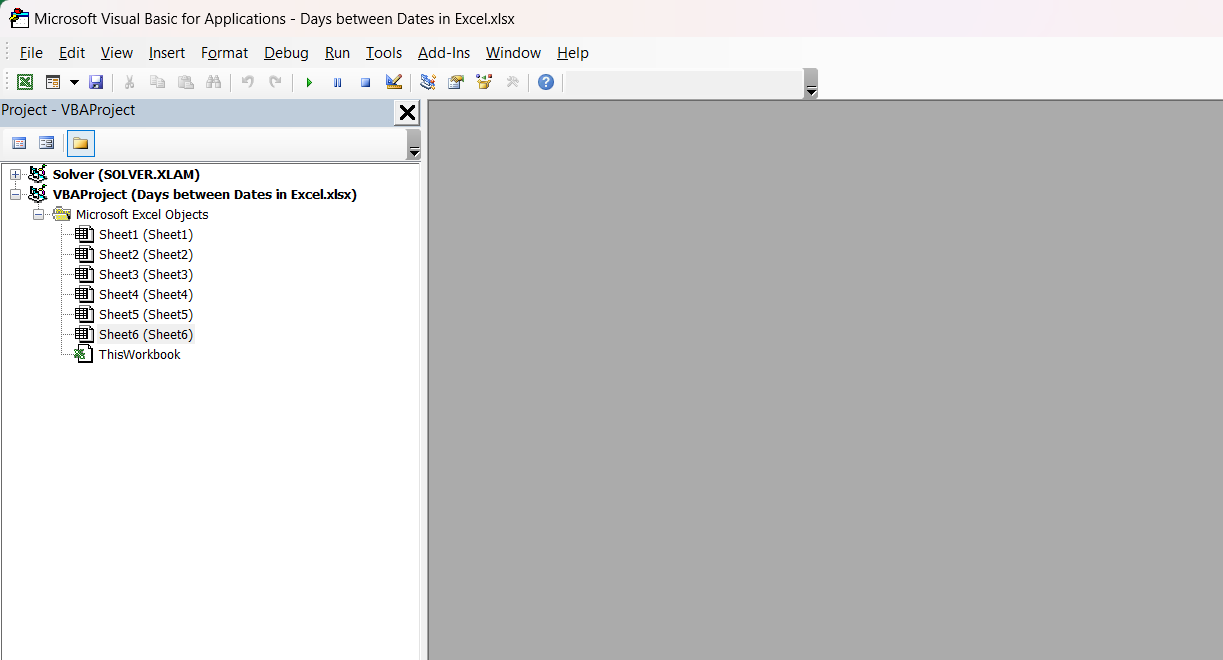Open the Add-Ins menu

pos(444,53)
